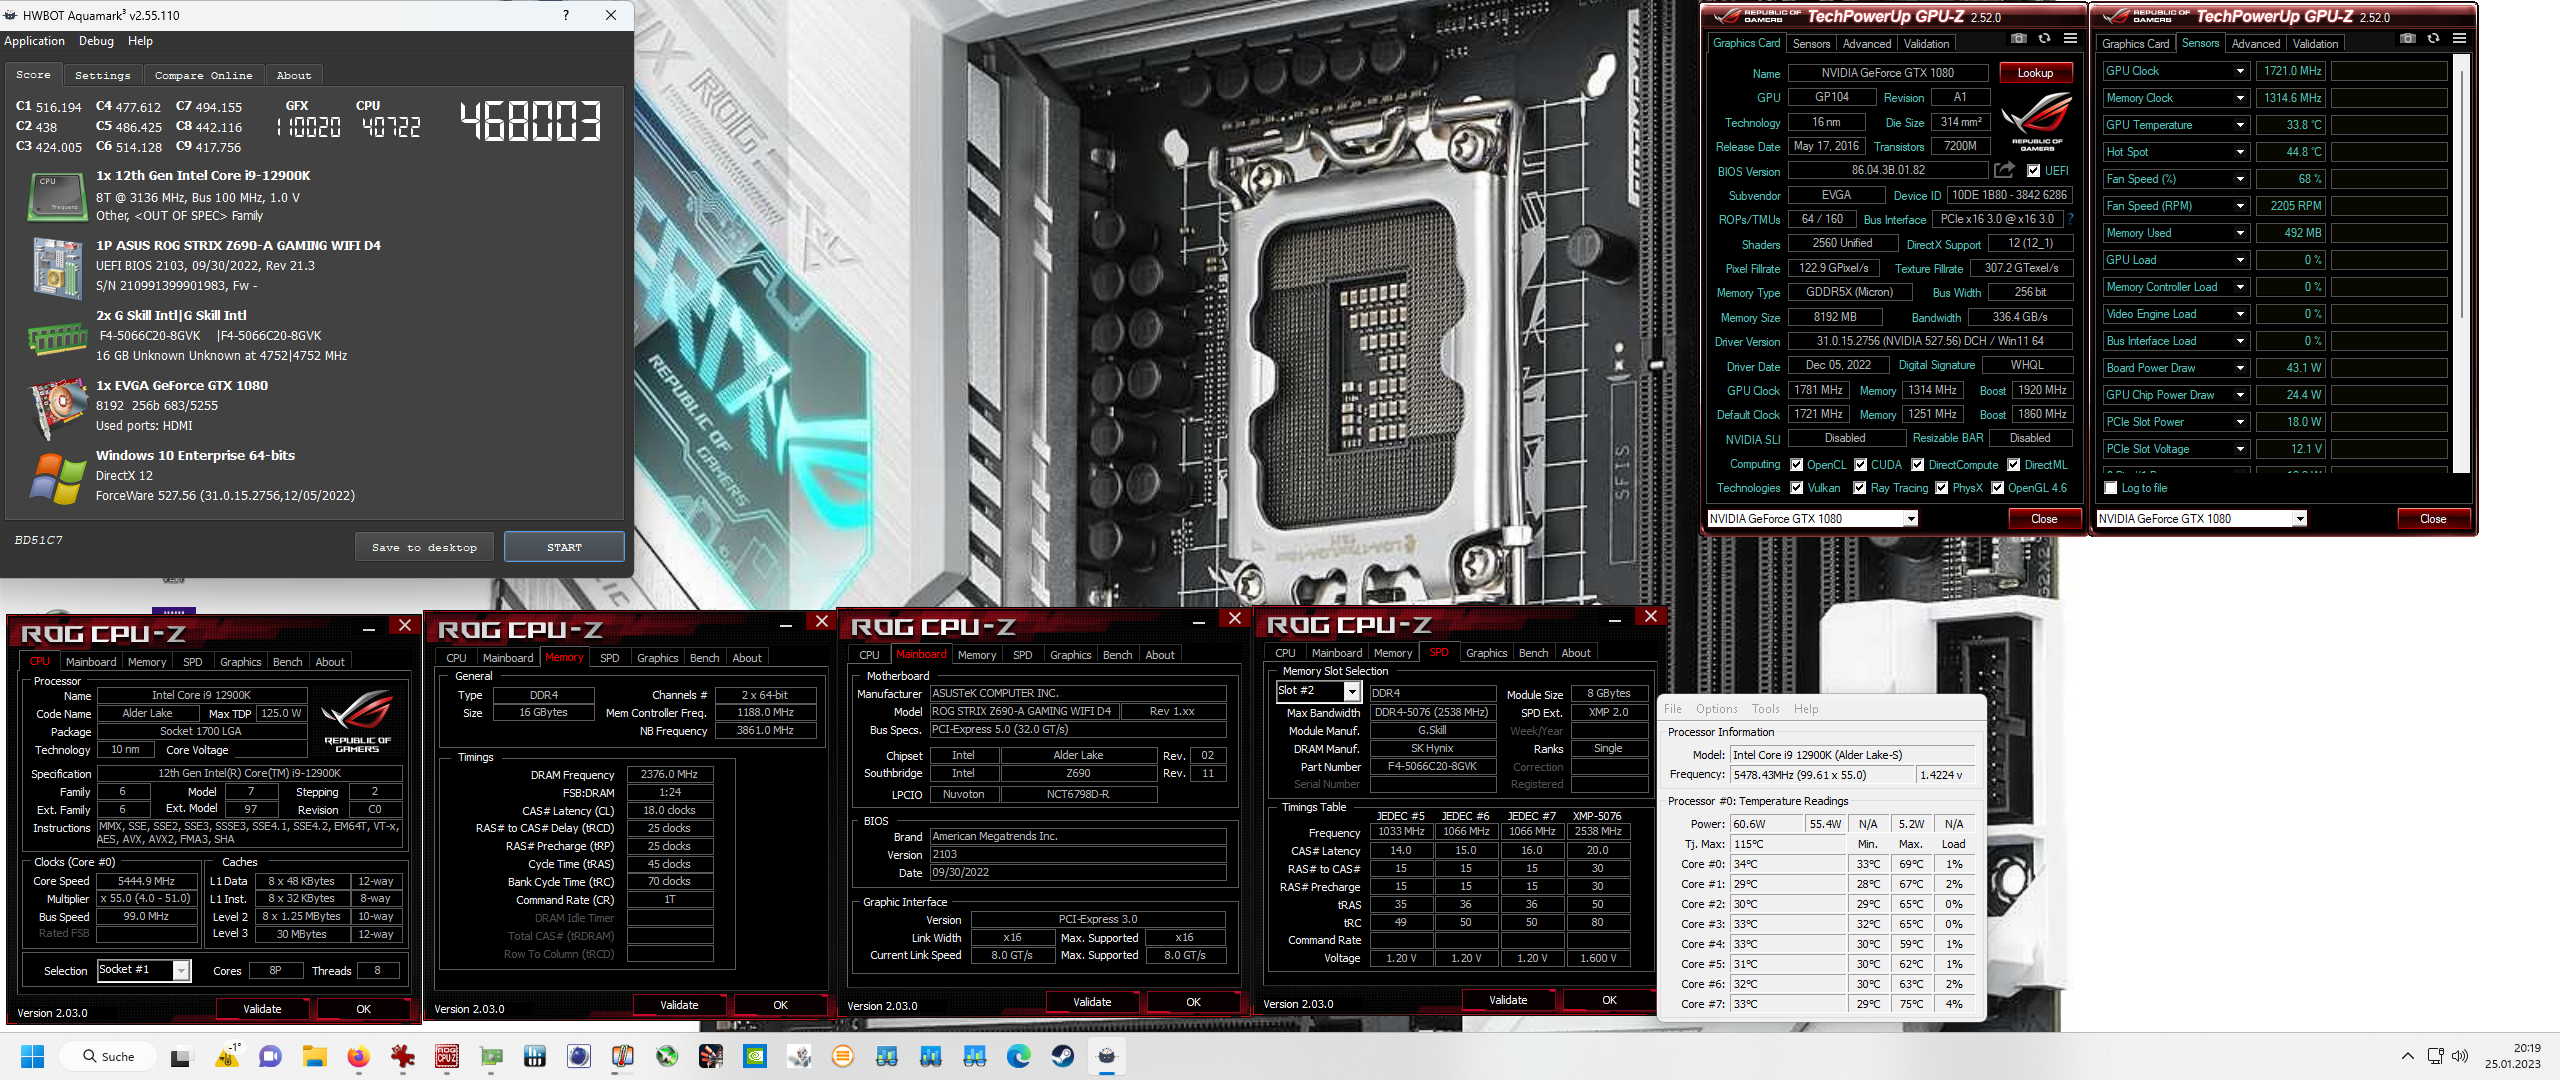Show hidden tray icons chevron

(x=2408, y=1056)
